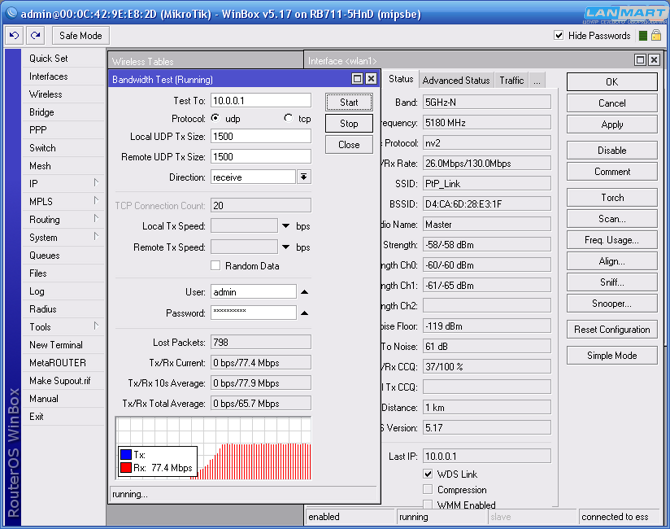Click the Torch button
Image resolution: width=670 pixels, height=529 pixels.
[x=612, y=197]
